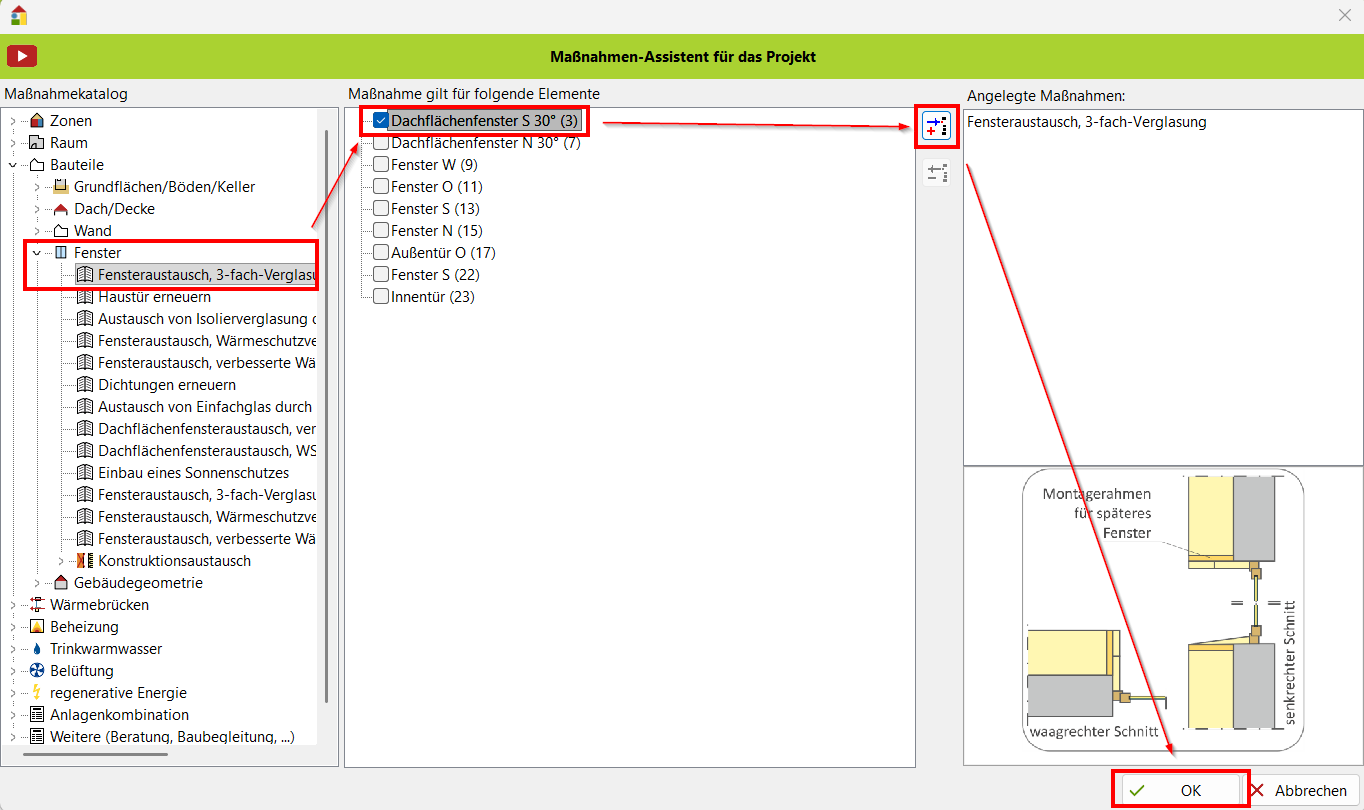Select Haustür erneuern in the catalog
This screenshot has width=1364, height=810.
(154, 297)
